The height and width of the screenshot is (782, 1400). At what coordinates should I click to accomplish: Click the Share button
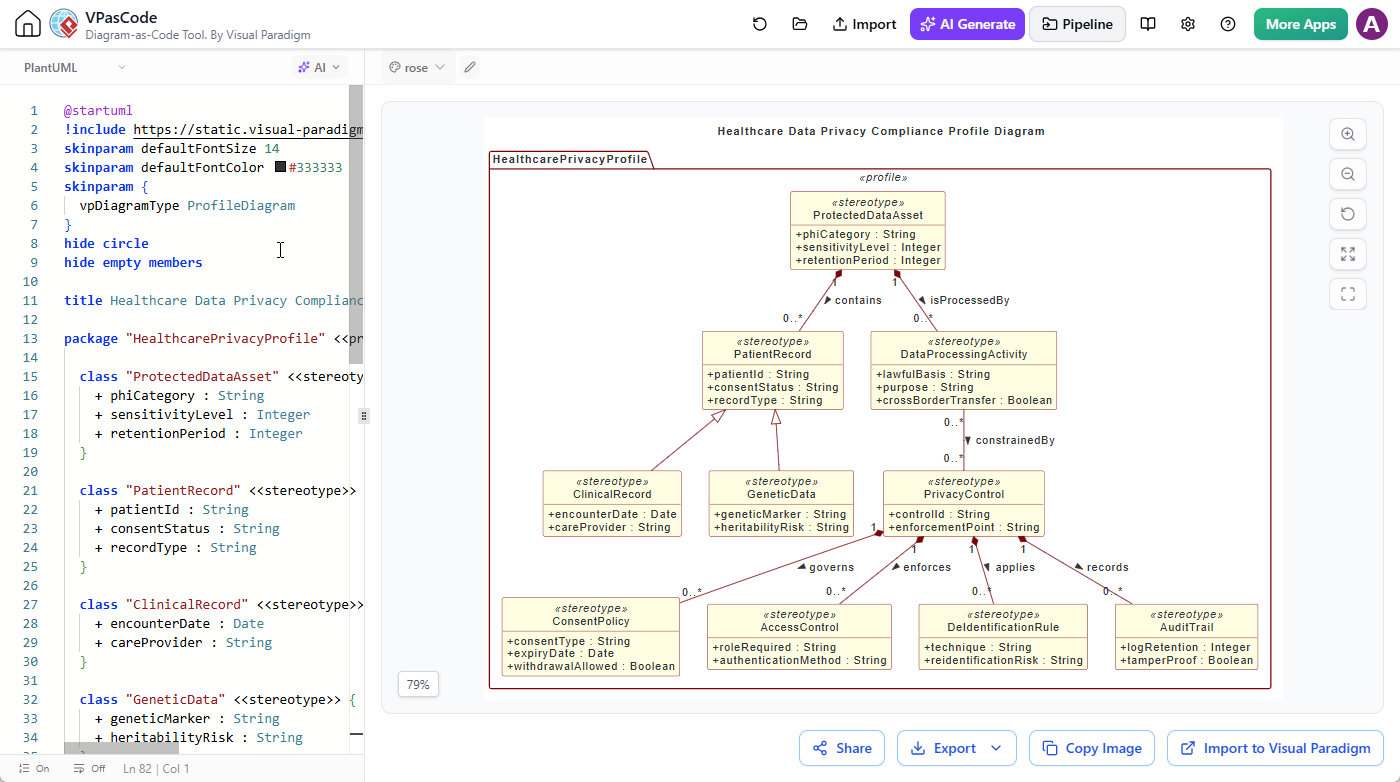coord(841,748)
